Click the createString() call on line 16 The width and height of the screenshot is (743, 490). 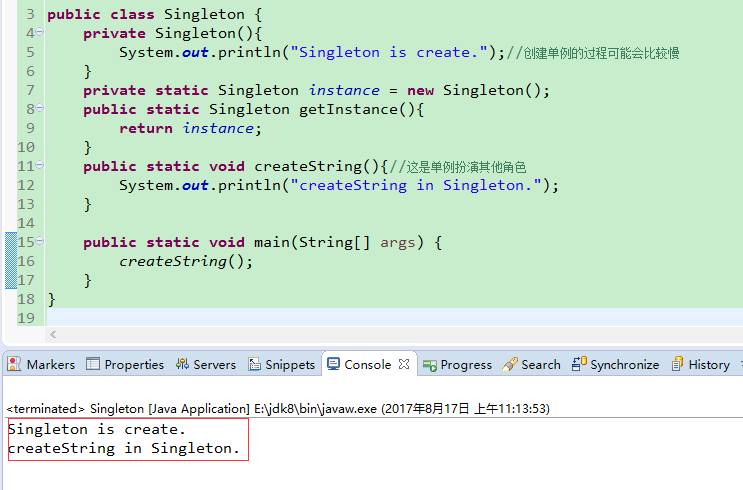(x=185, y=261)
